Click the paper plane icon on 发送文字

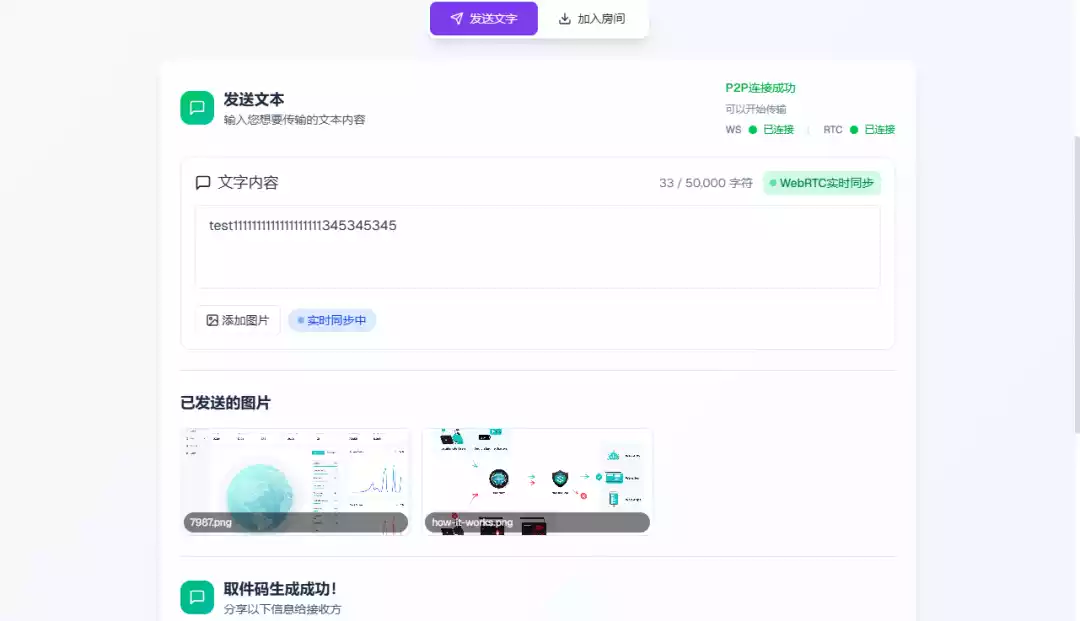point(456,19)
